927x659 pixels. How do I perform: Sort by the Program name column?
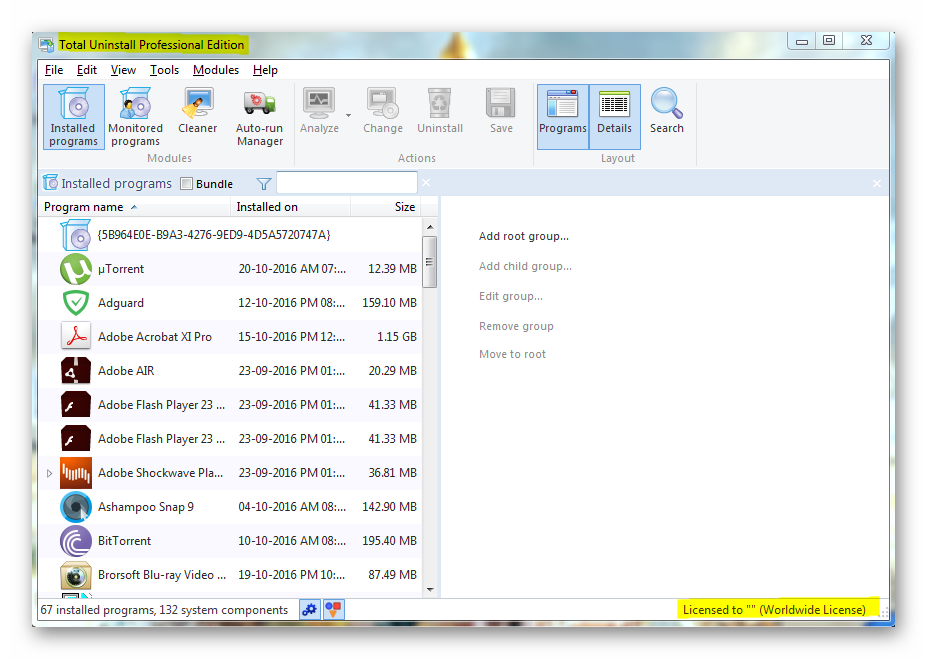135,207
